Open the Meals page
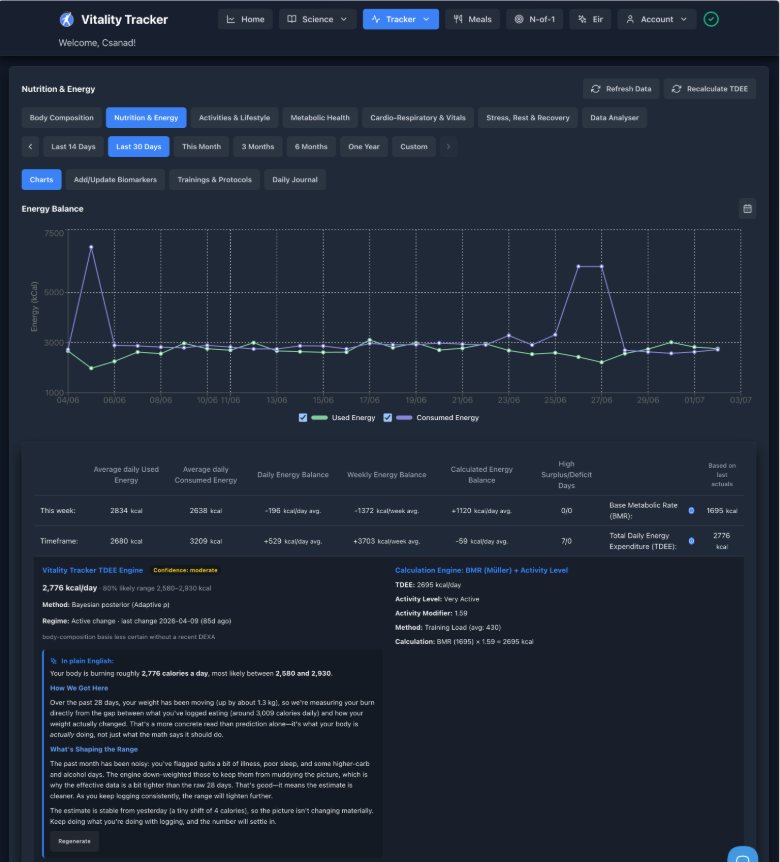Image resolution: width=780 pixels, height=862 pixels. click(x=472, y=19)
